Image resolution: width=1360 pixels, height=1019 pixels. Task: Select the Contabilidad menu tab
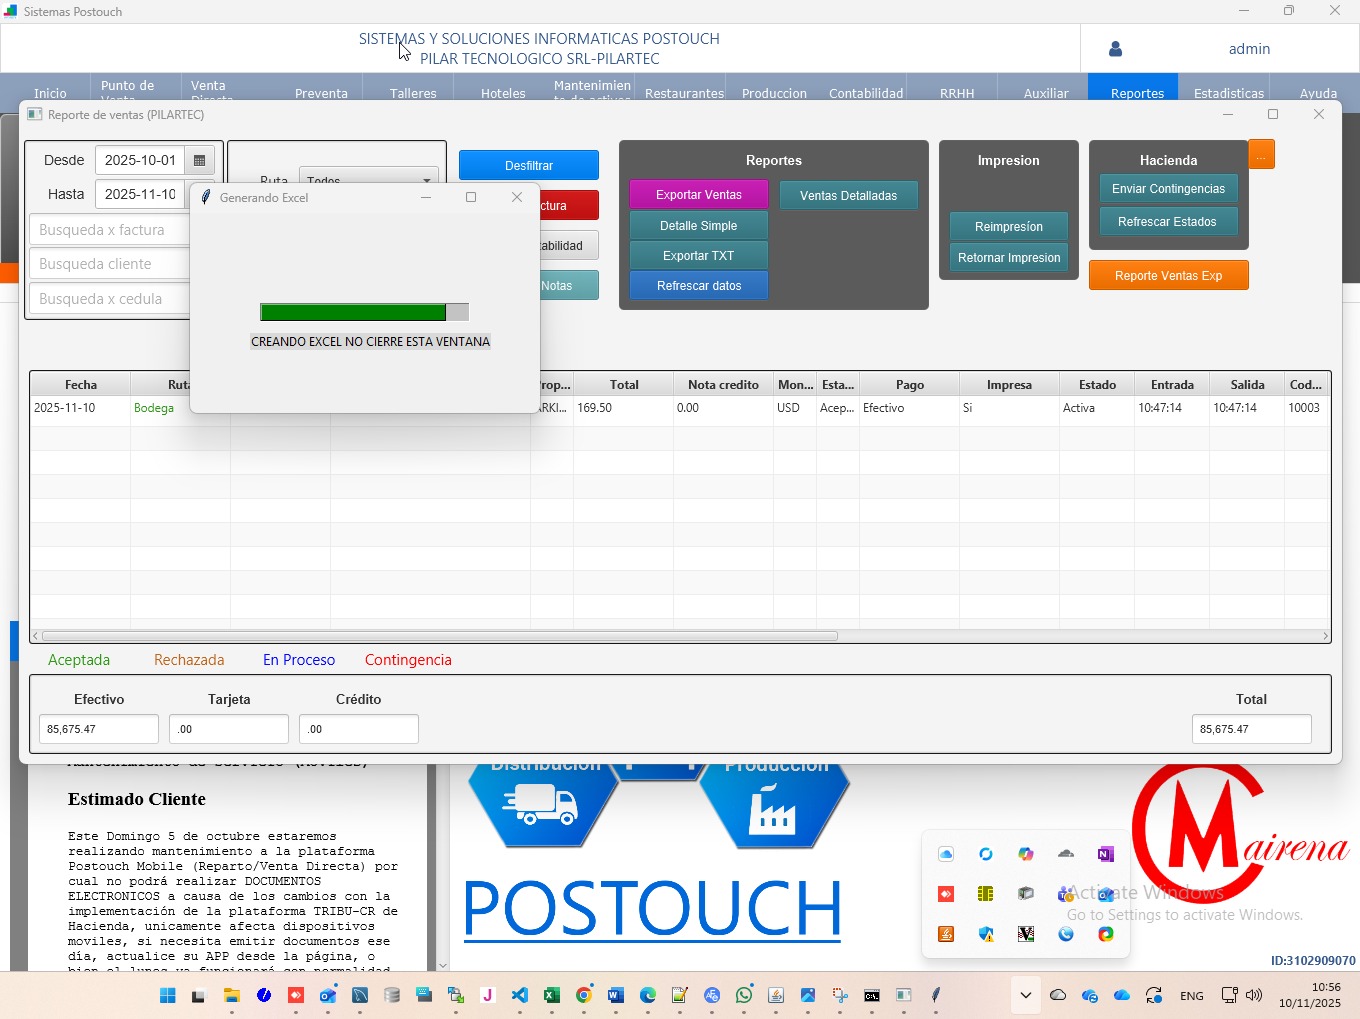[x=865, y=93]
